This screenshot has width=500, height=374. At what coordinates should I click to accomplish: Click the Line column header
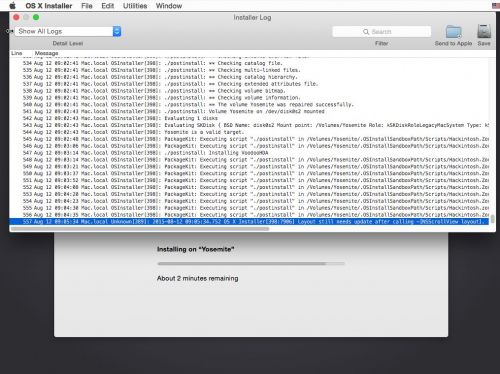[17, 53]
